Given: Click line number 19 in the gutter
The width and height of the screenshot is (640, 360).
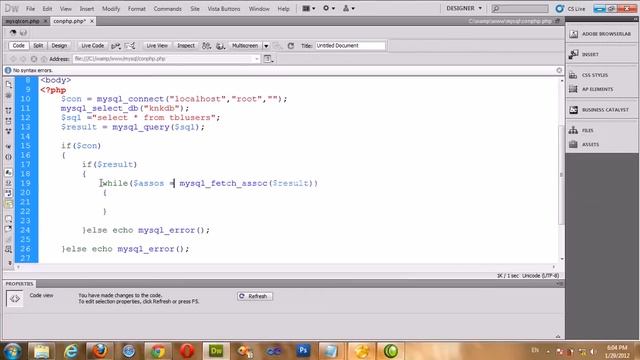Looking at the screenshot, I should point(25,183).
